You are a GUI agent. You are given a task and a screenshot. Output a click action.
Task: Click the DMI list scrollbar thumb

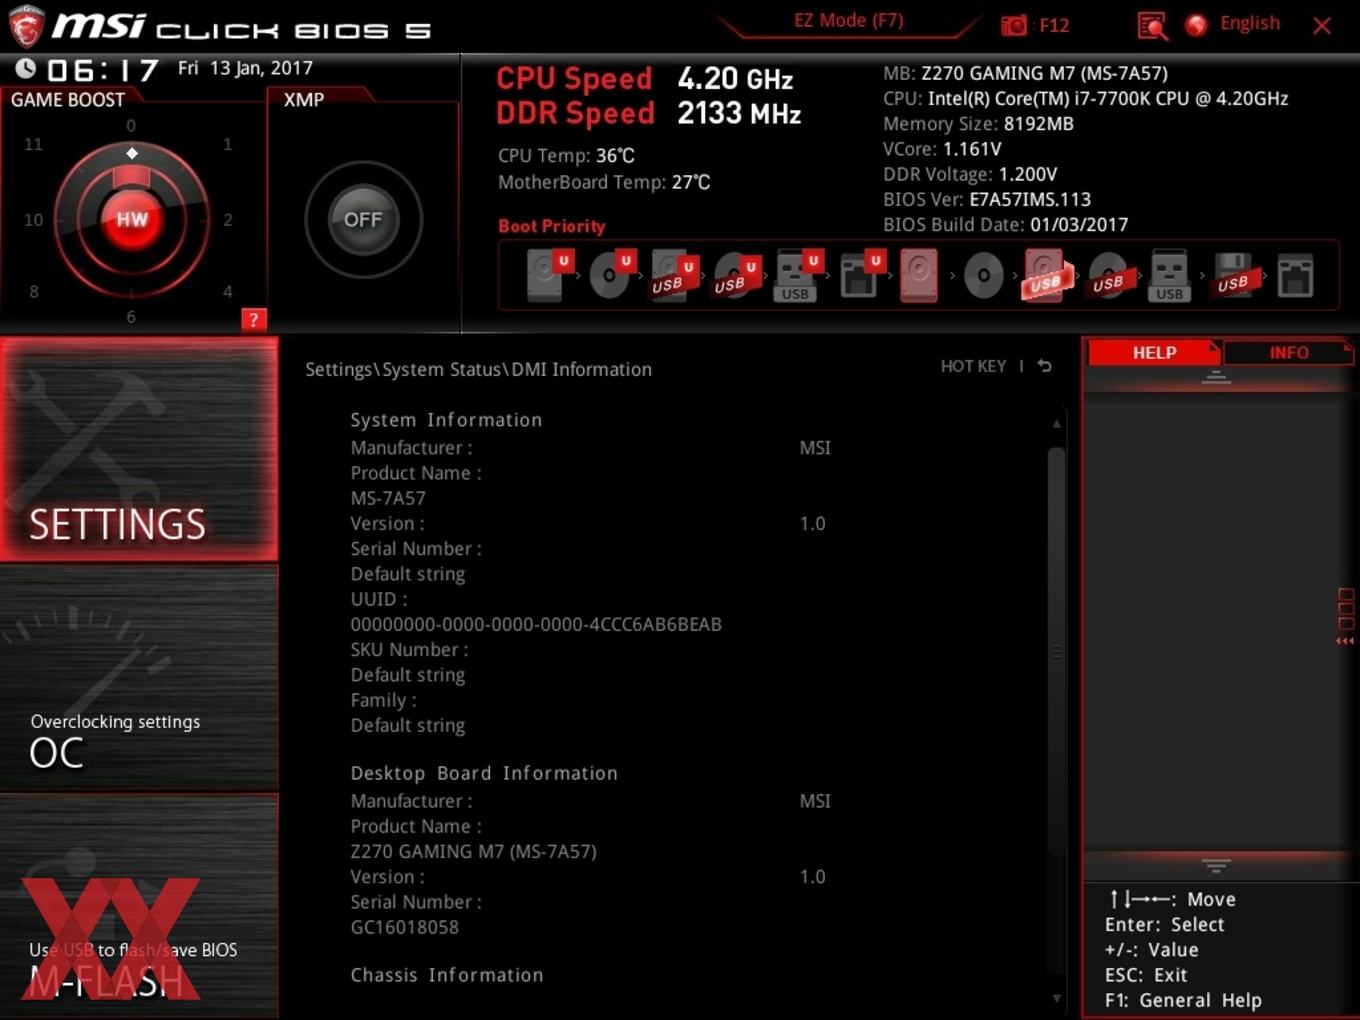1056,650
